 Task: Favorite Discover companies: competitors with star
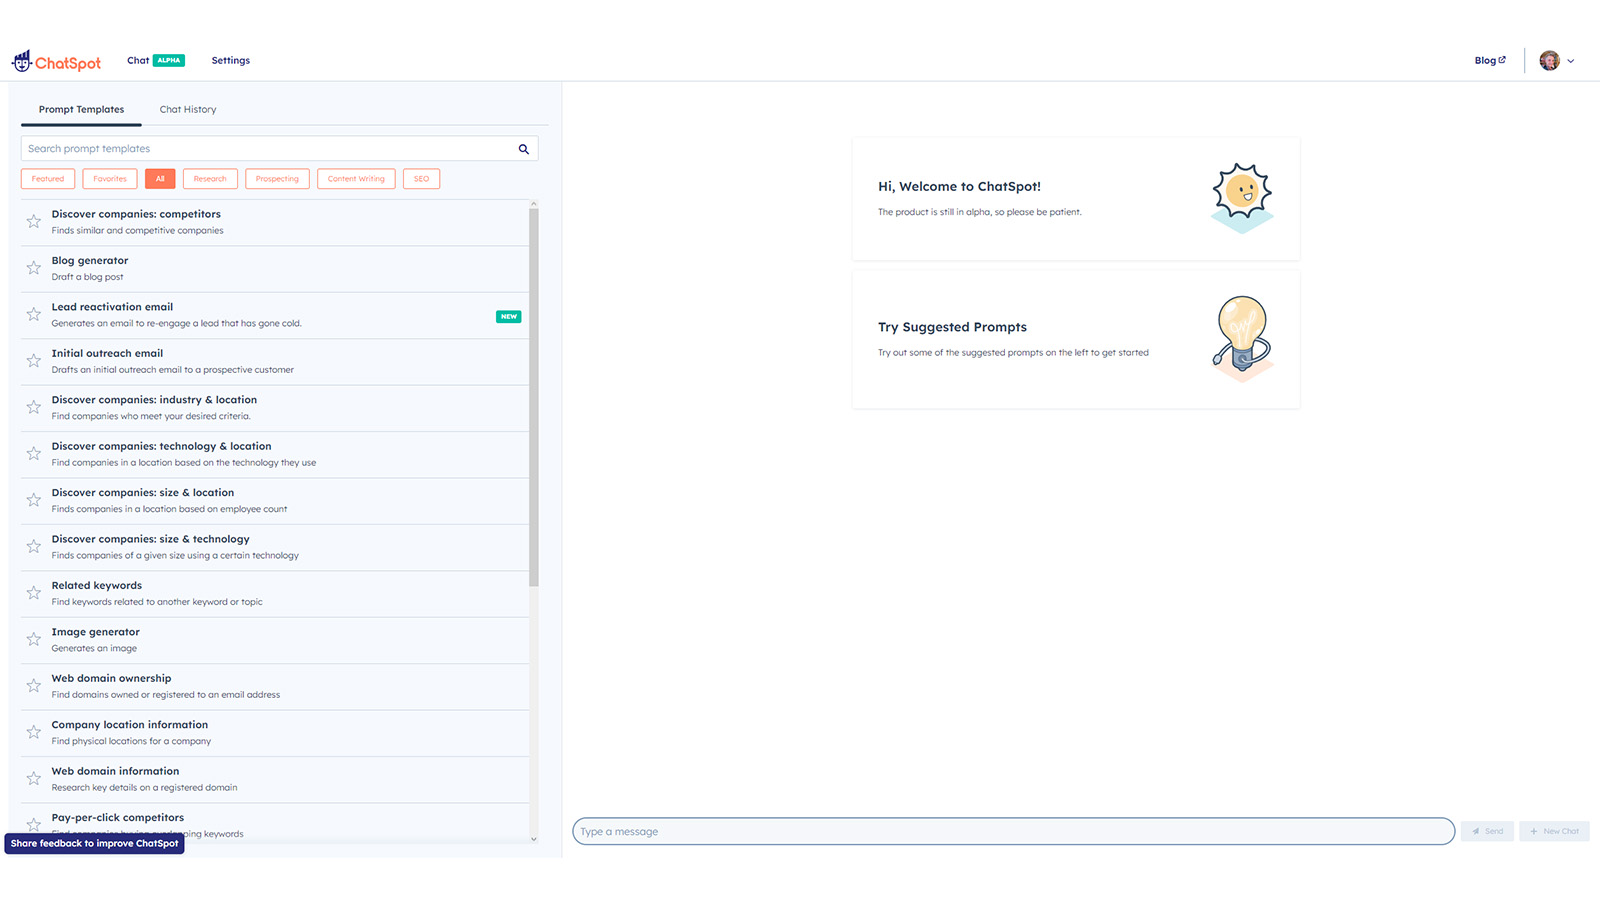pos(34,221)
